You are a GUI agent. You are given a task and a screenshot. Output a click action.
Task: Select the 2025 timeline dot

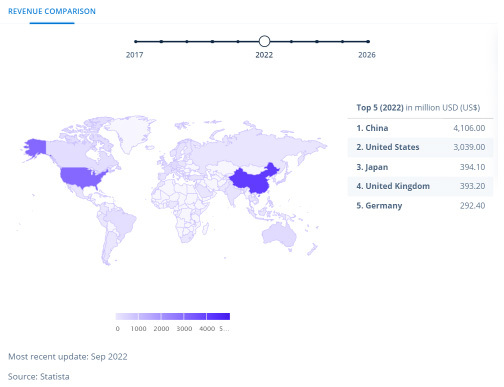(342, 42)
